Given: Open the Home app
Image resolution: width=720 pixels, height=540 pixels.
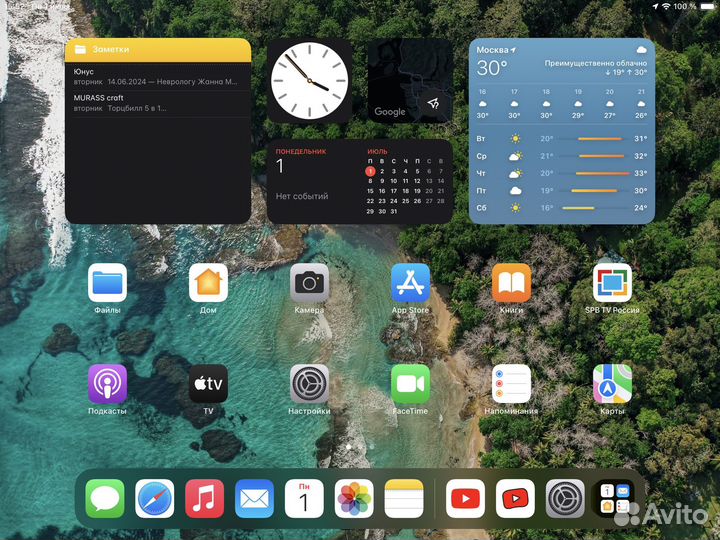Looking at the screenshot, I should pos(208,283).
